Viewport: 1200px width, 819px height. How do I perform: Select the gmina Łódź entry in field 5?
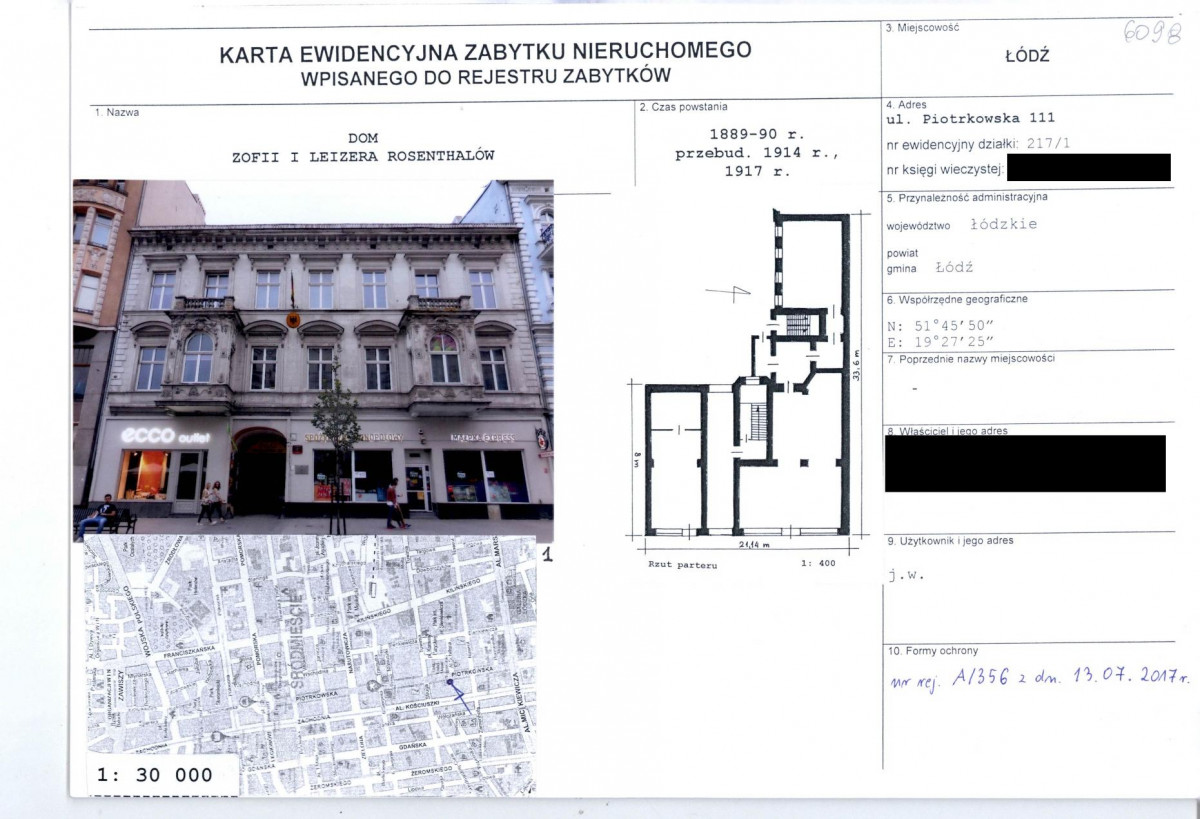pos(930,268)
